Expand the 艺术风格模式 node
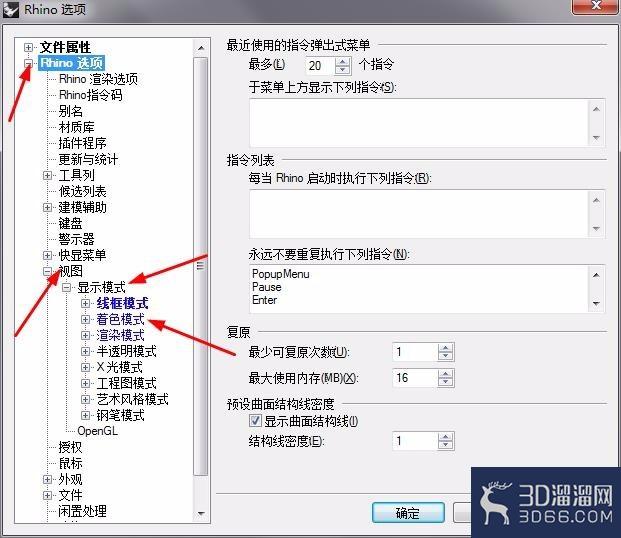Image resolution: width=621 pixels, height=538 pixels. pos(85,399)
